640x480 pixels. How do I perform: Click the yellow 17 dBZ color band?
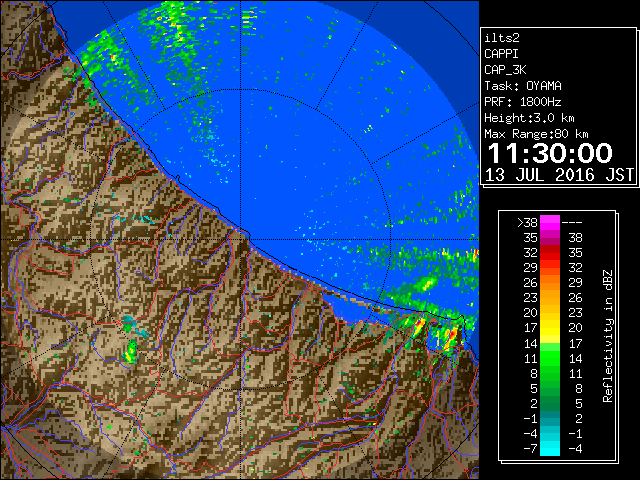[x=550, y=328]
